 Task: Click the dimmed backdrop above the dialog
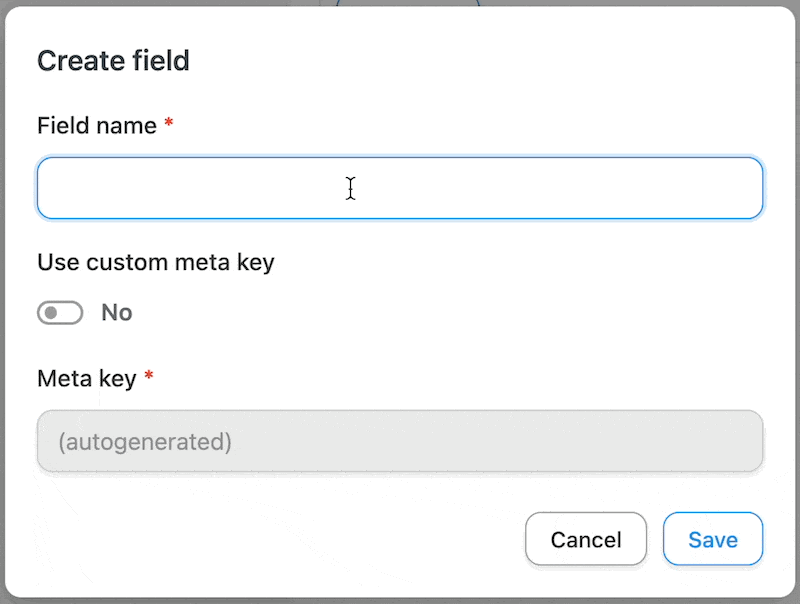153,3
